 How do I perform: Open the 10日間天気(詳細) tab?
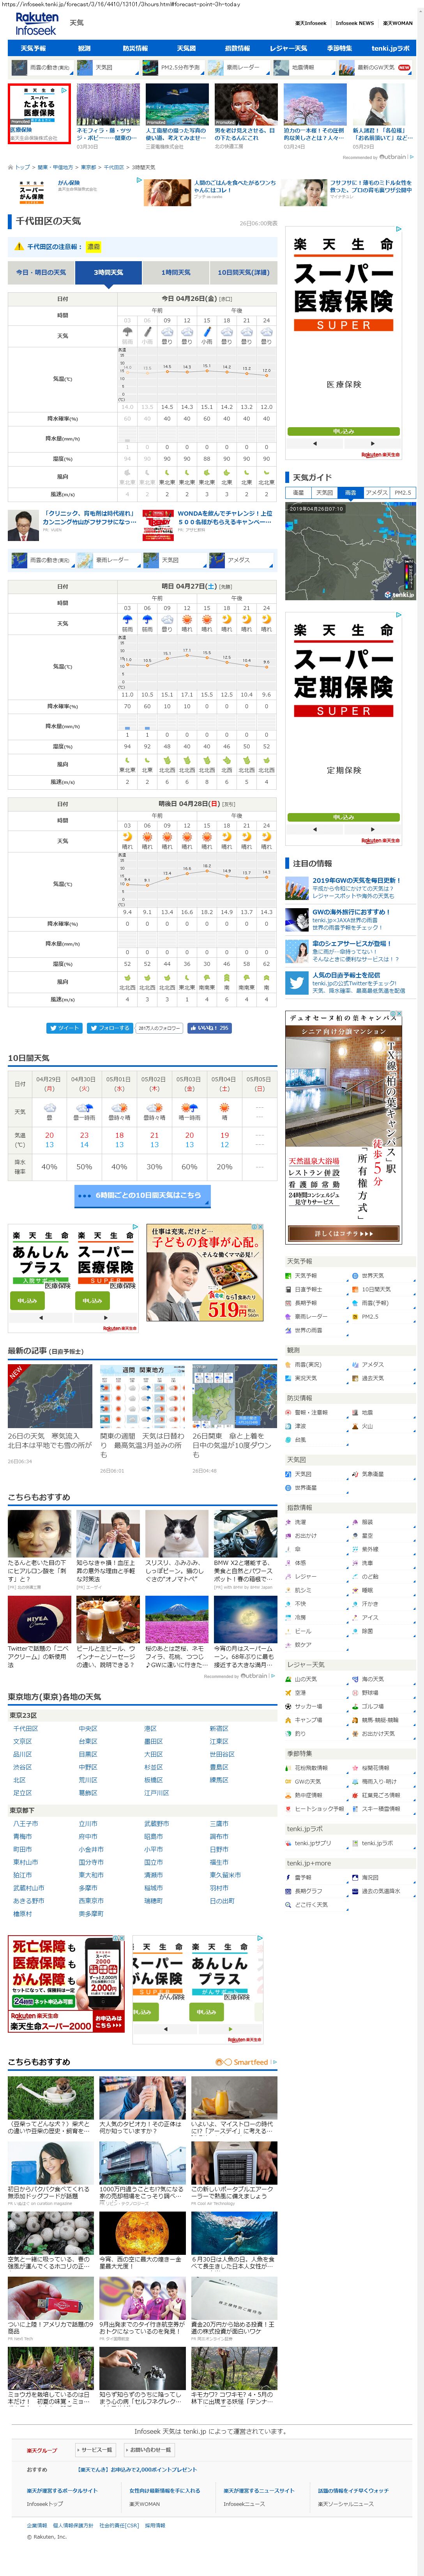pos(244,272)
